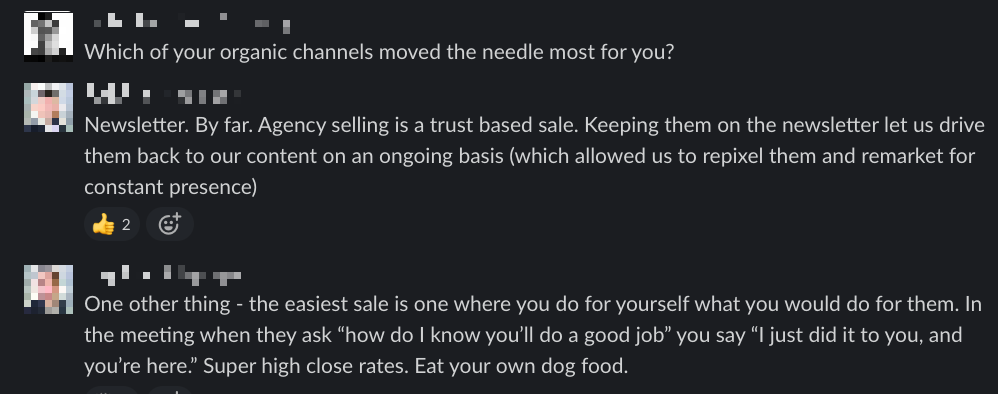Select the 'Which of your organic channels' message

click(x=379, y=52)
